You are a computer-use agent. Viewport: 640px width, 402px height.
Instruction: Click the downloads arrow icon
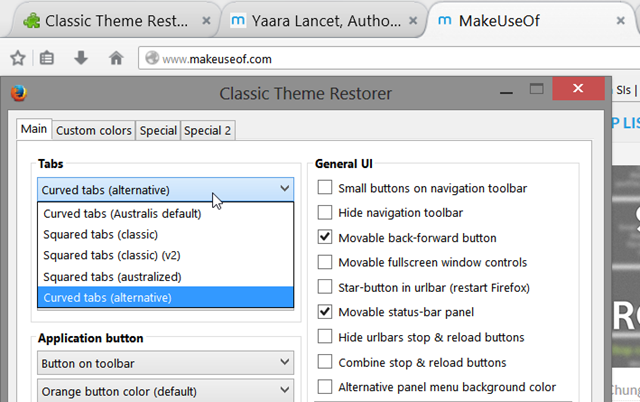[x=81, y=59]
